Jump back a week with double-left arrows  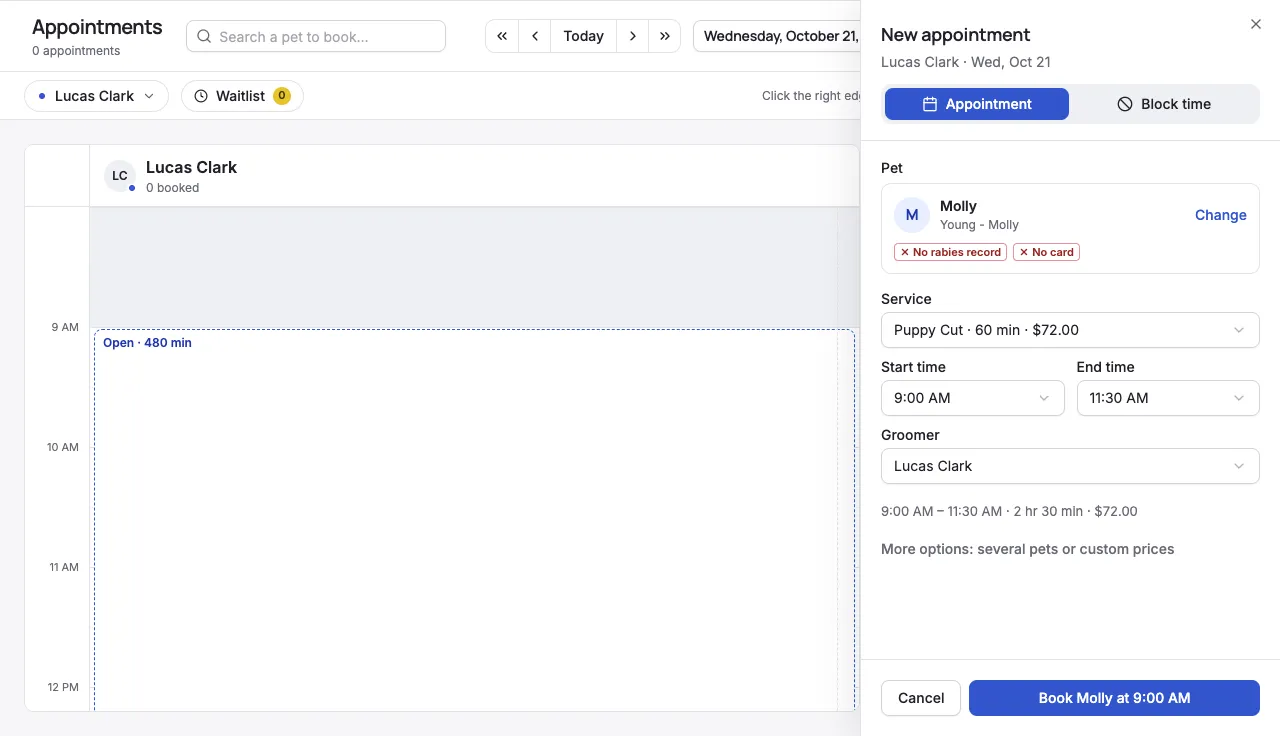click(502, 36)
